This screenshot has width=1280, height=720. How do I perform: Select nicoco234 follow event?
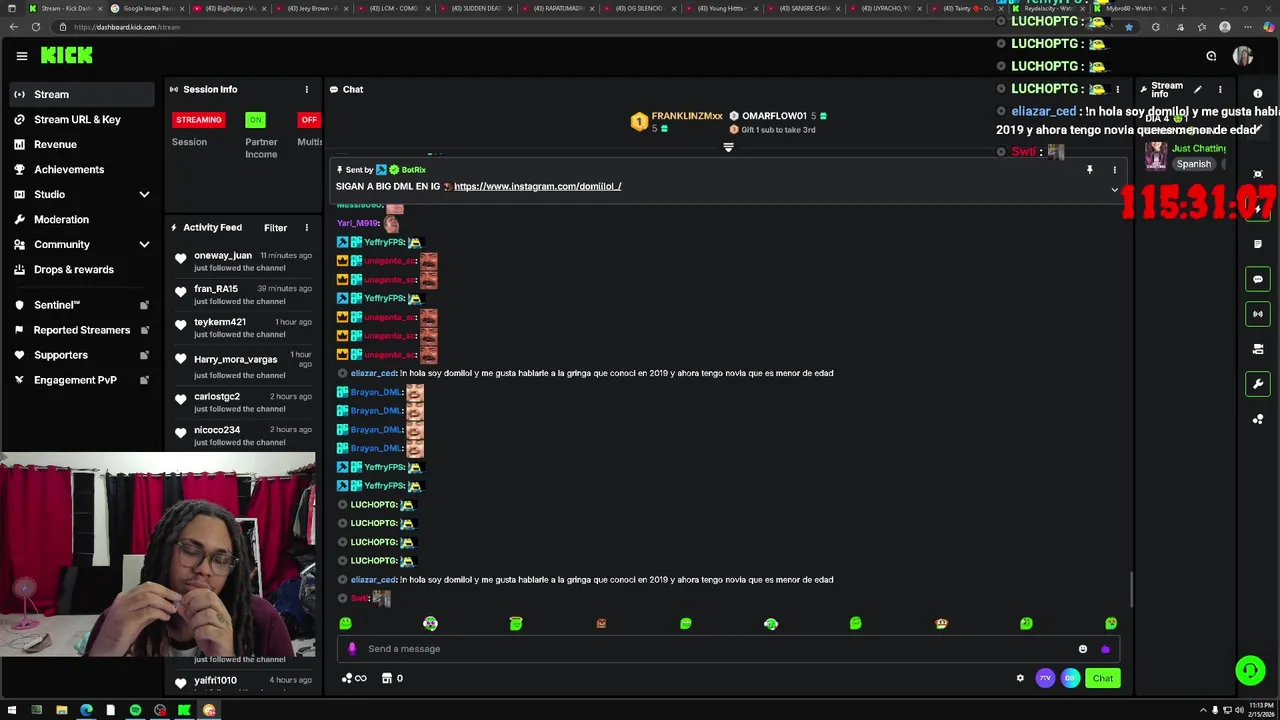(243, 435)
